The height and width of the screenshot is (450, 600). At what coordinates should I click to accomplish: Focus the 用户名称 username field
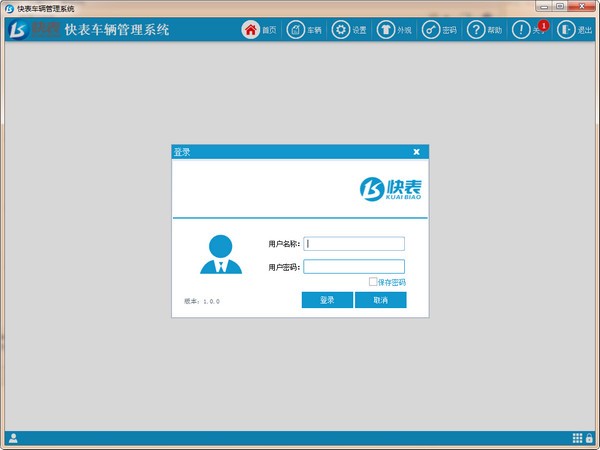(x=354, y=243)
